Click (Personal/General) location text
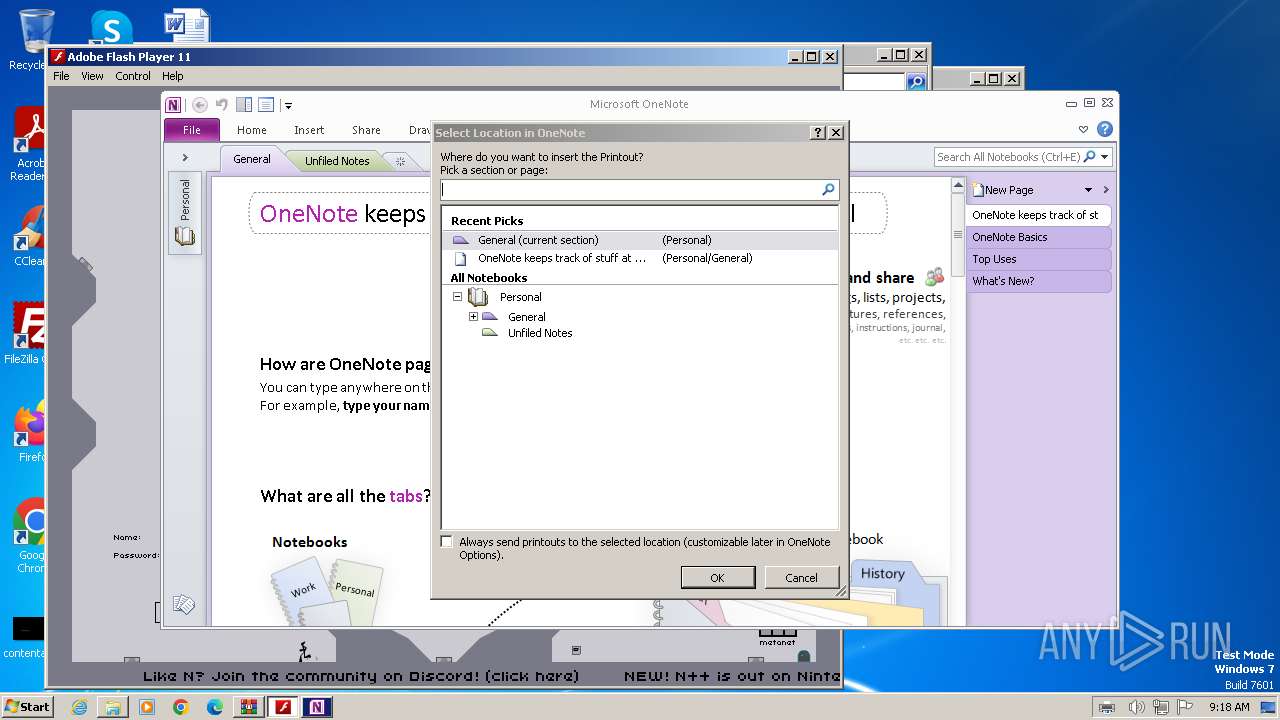 pos(707,258)
